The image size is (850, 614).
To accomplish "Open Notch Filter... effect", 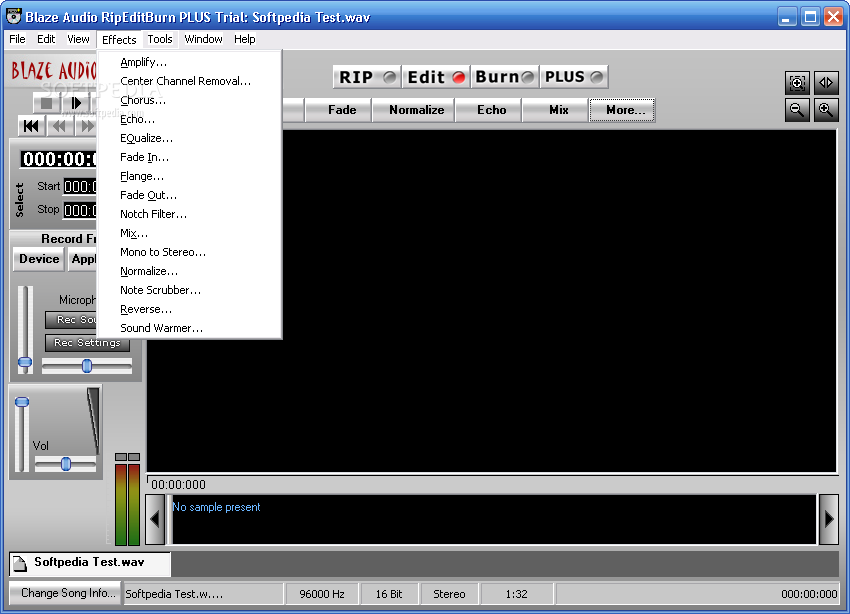I will point(190,214).
